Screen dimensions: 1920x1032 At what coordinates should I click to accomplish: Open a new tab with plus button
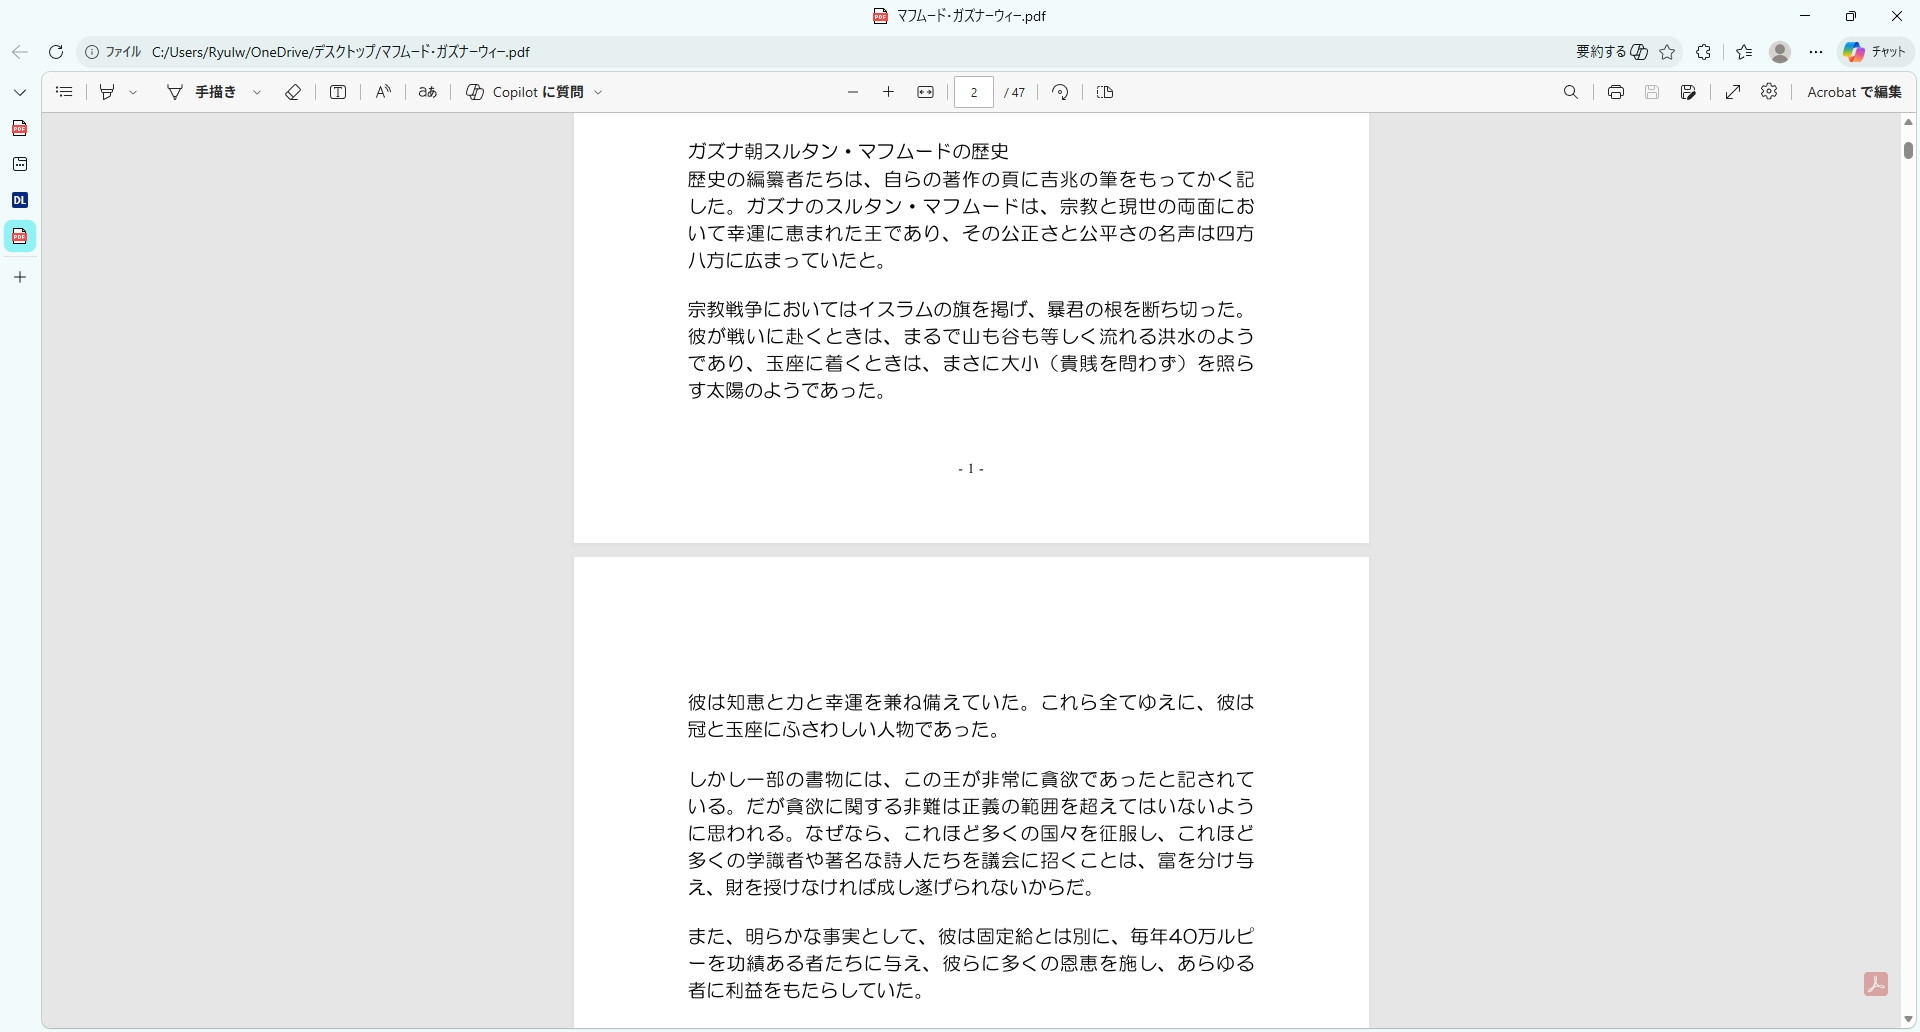click(x=20, y=277)
